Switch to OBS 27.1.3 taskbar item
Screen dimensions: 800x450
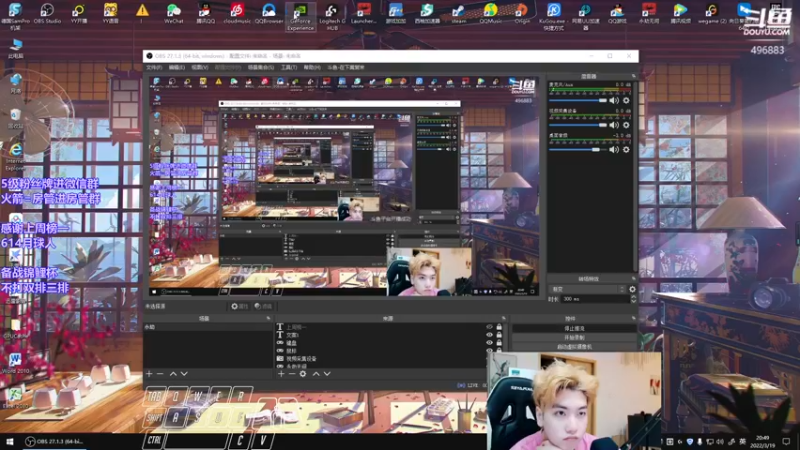click(54, 441)
